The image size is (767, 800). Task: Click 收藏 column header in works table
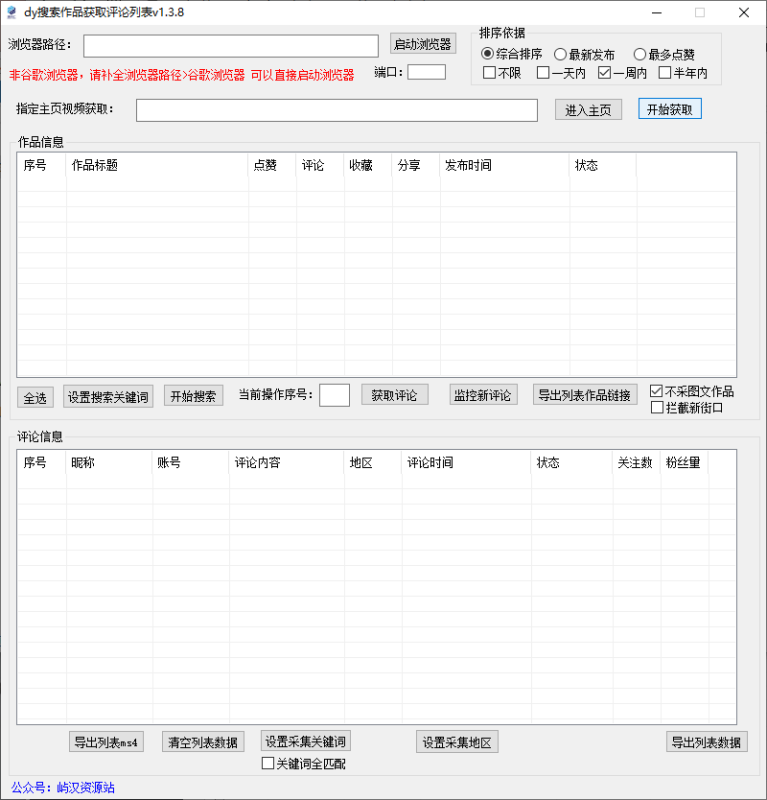[368, 165]
